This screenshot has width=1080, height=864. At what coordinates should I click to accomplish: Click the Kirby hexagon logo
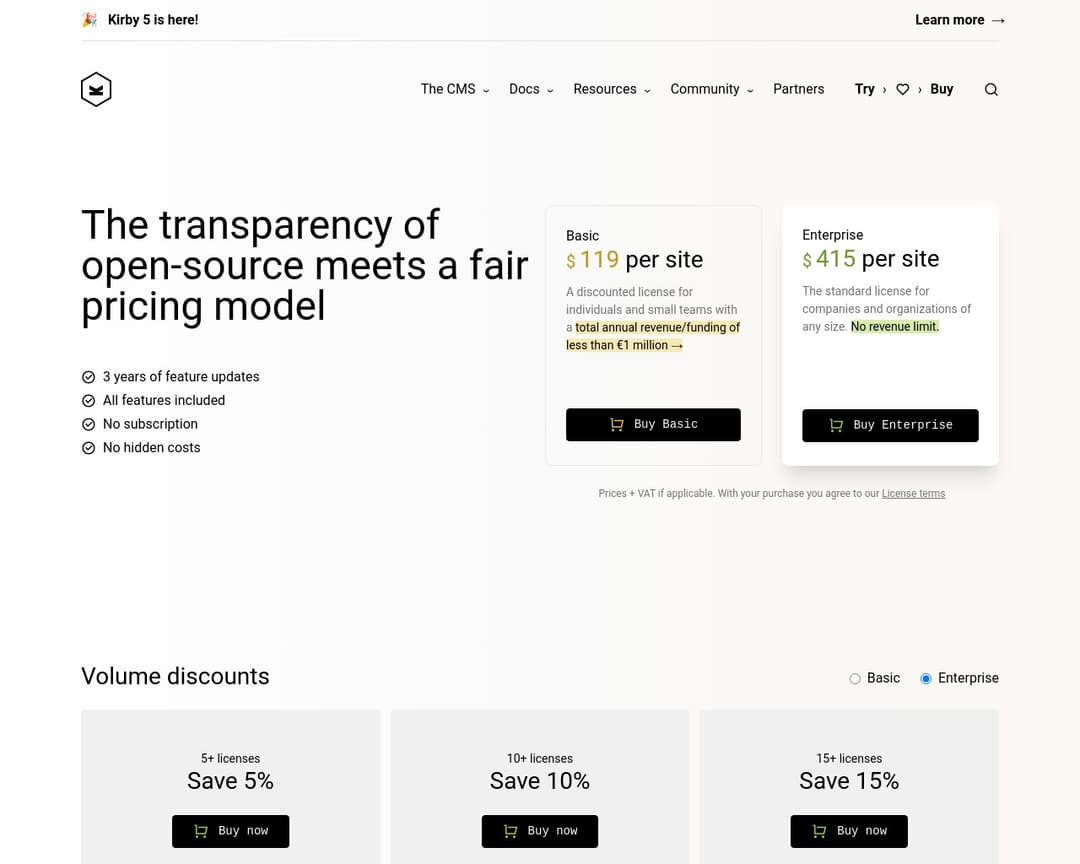[96, 90]
